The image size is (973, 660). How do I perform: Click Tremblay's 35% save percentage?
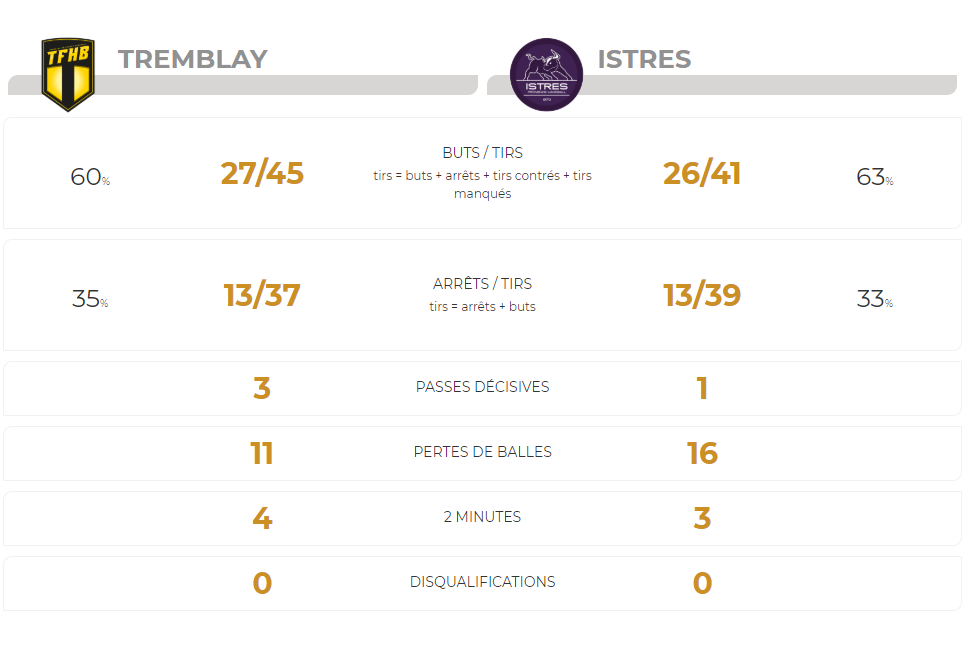pyautogui.click(x=90, y=299)
